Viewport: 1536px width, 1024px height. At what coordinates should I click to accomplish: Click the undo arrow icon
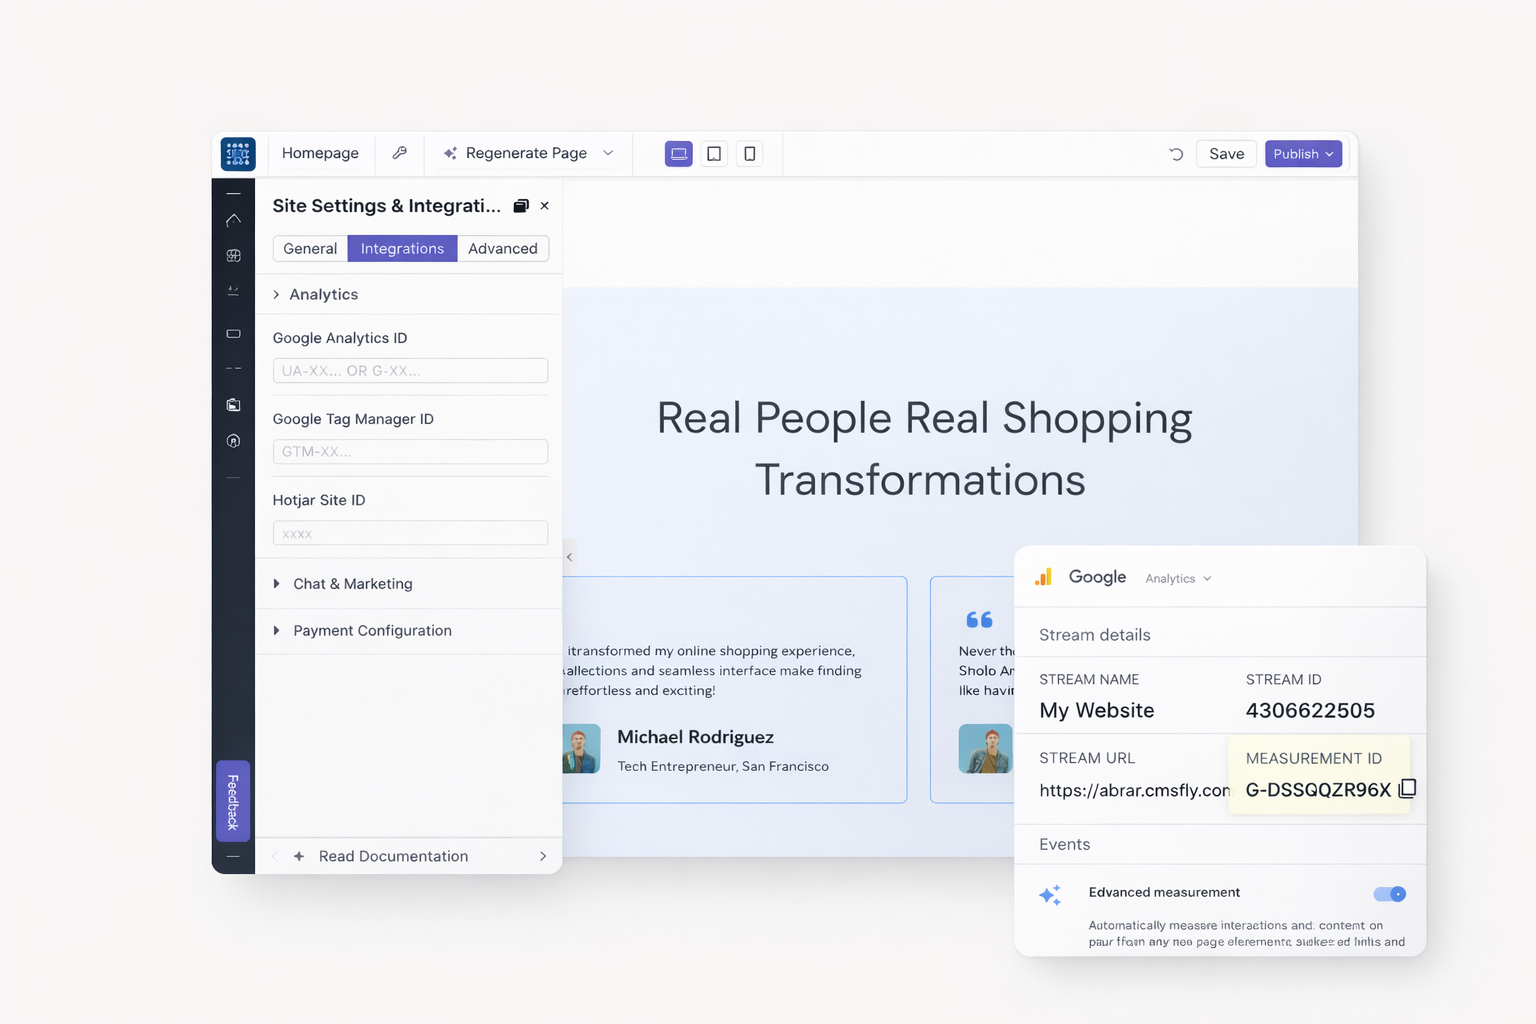pyautogui.click(x=1176, y=154)
